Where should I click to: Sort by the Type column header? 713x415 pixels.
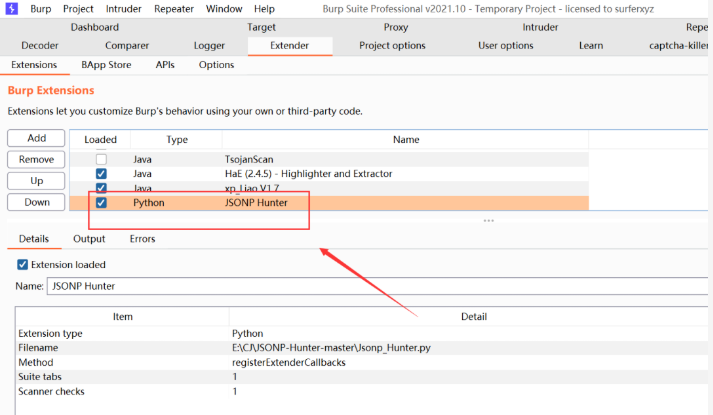point(177,140)
